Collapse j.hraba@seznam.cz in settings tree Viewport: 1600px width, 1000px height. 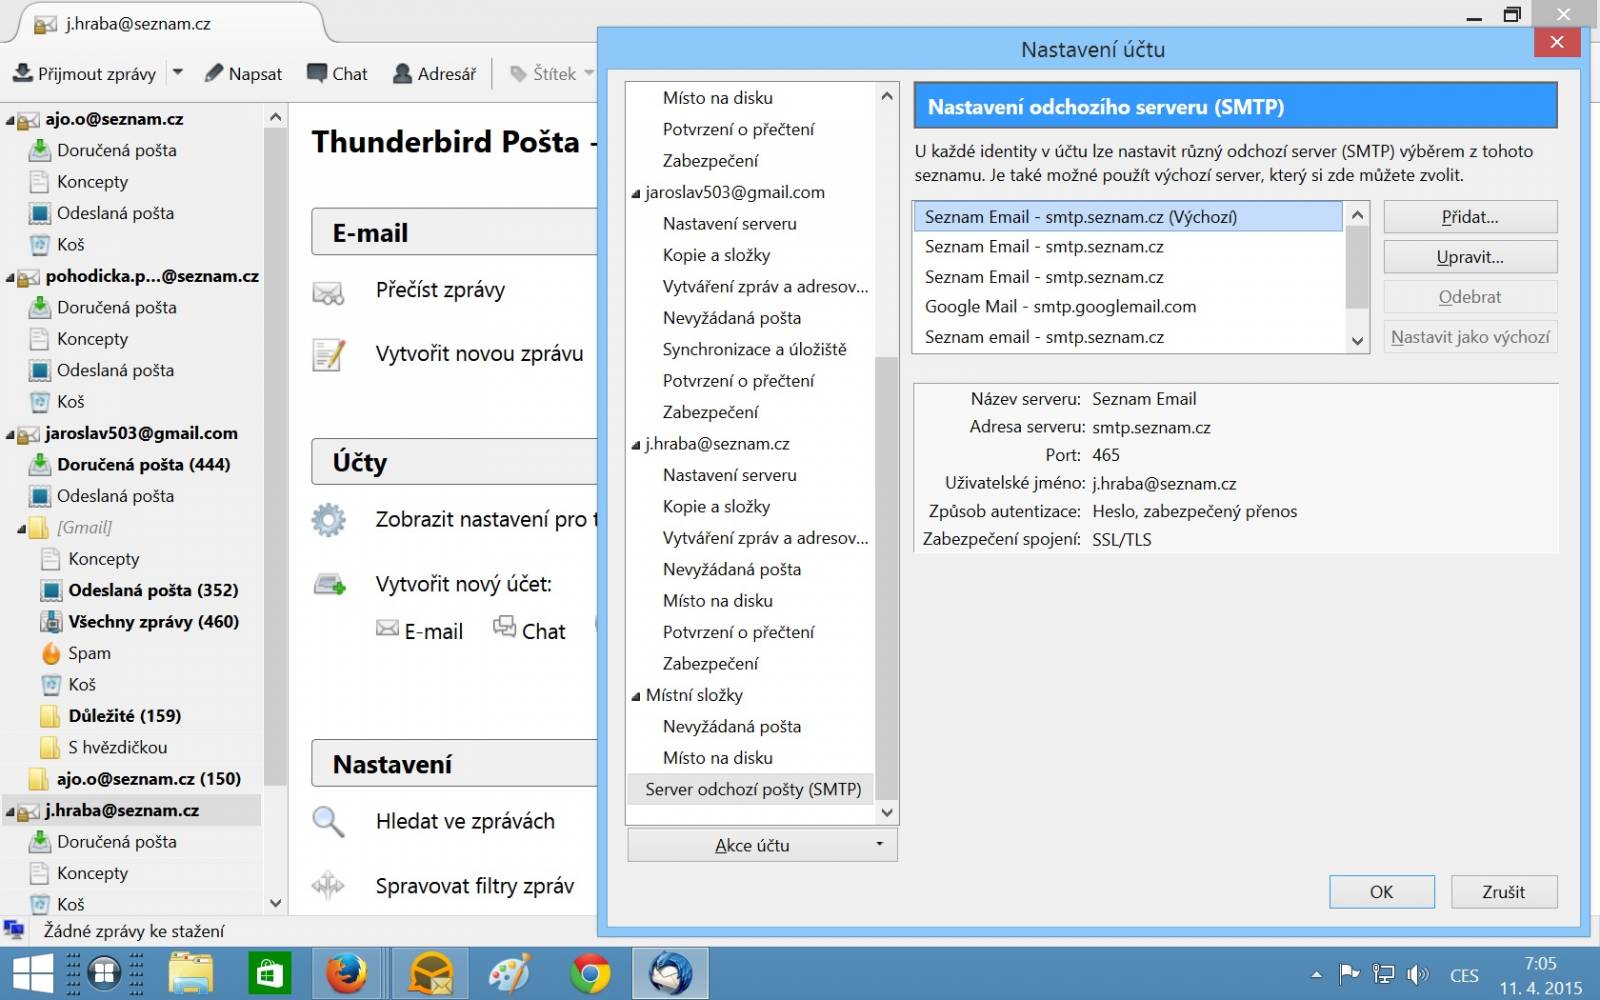636,445
